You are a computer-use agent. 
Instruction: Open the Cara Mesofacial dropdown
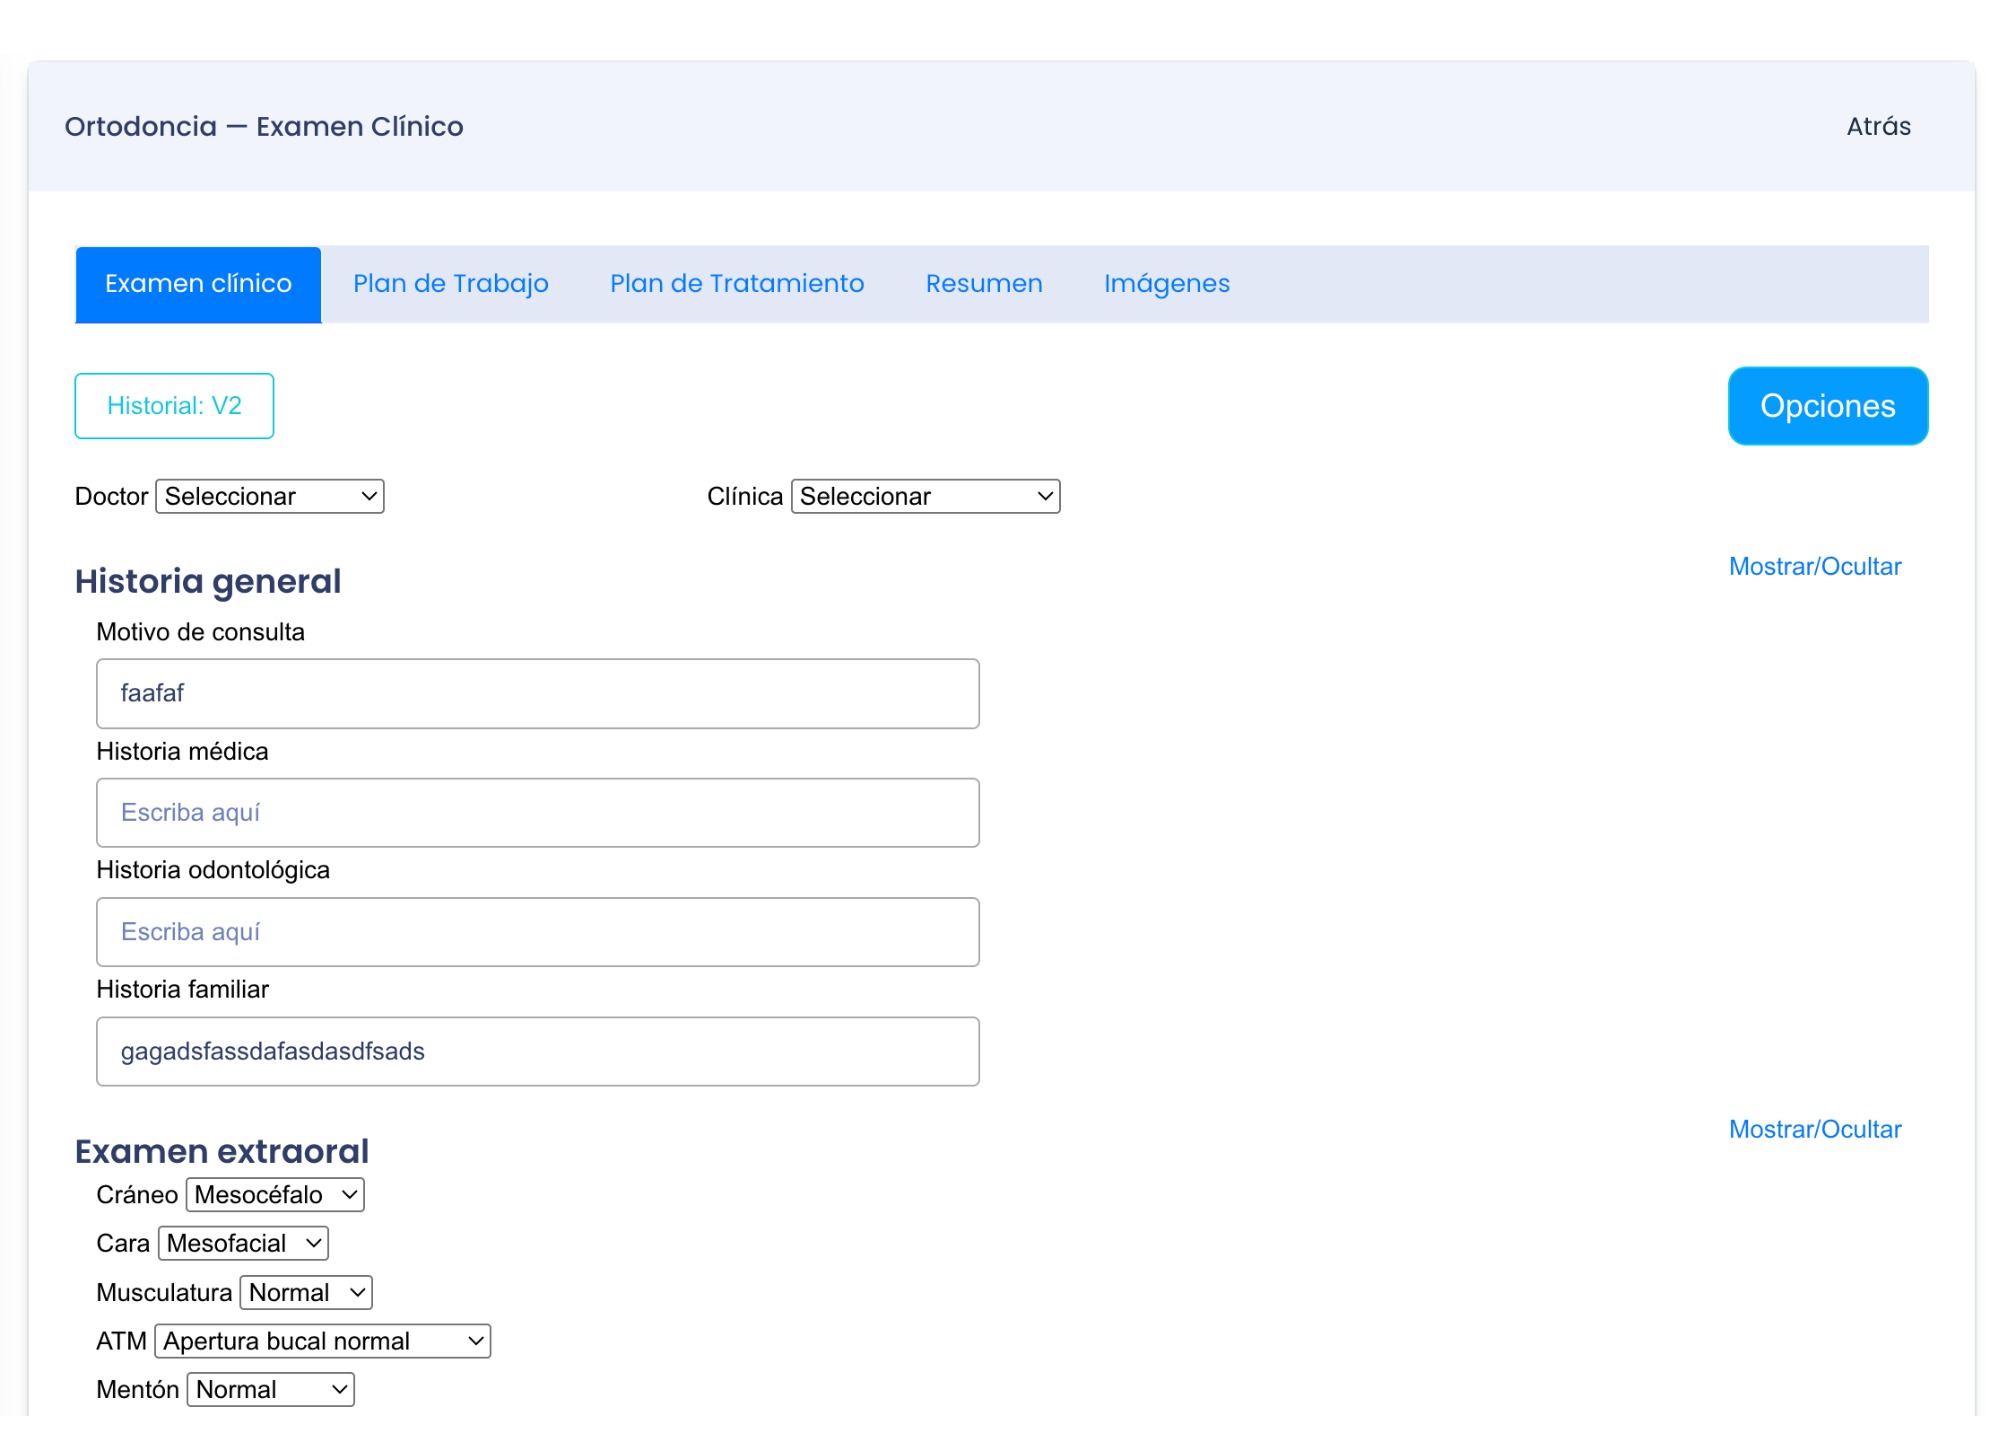click(243, 1244)
